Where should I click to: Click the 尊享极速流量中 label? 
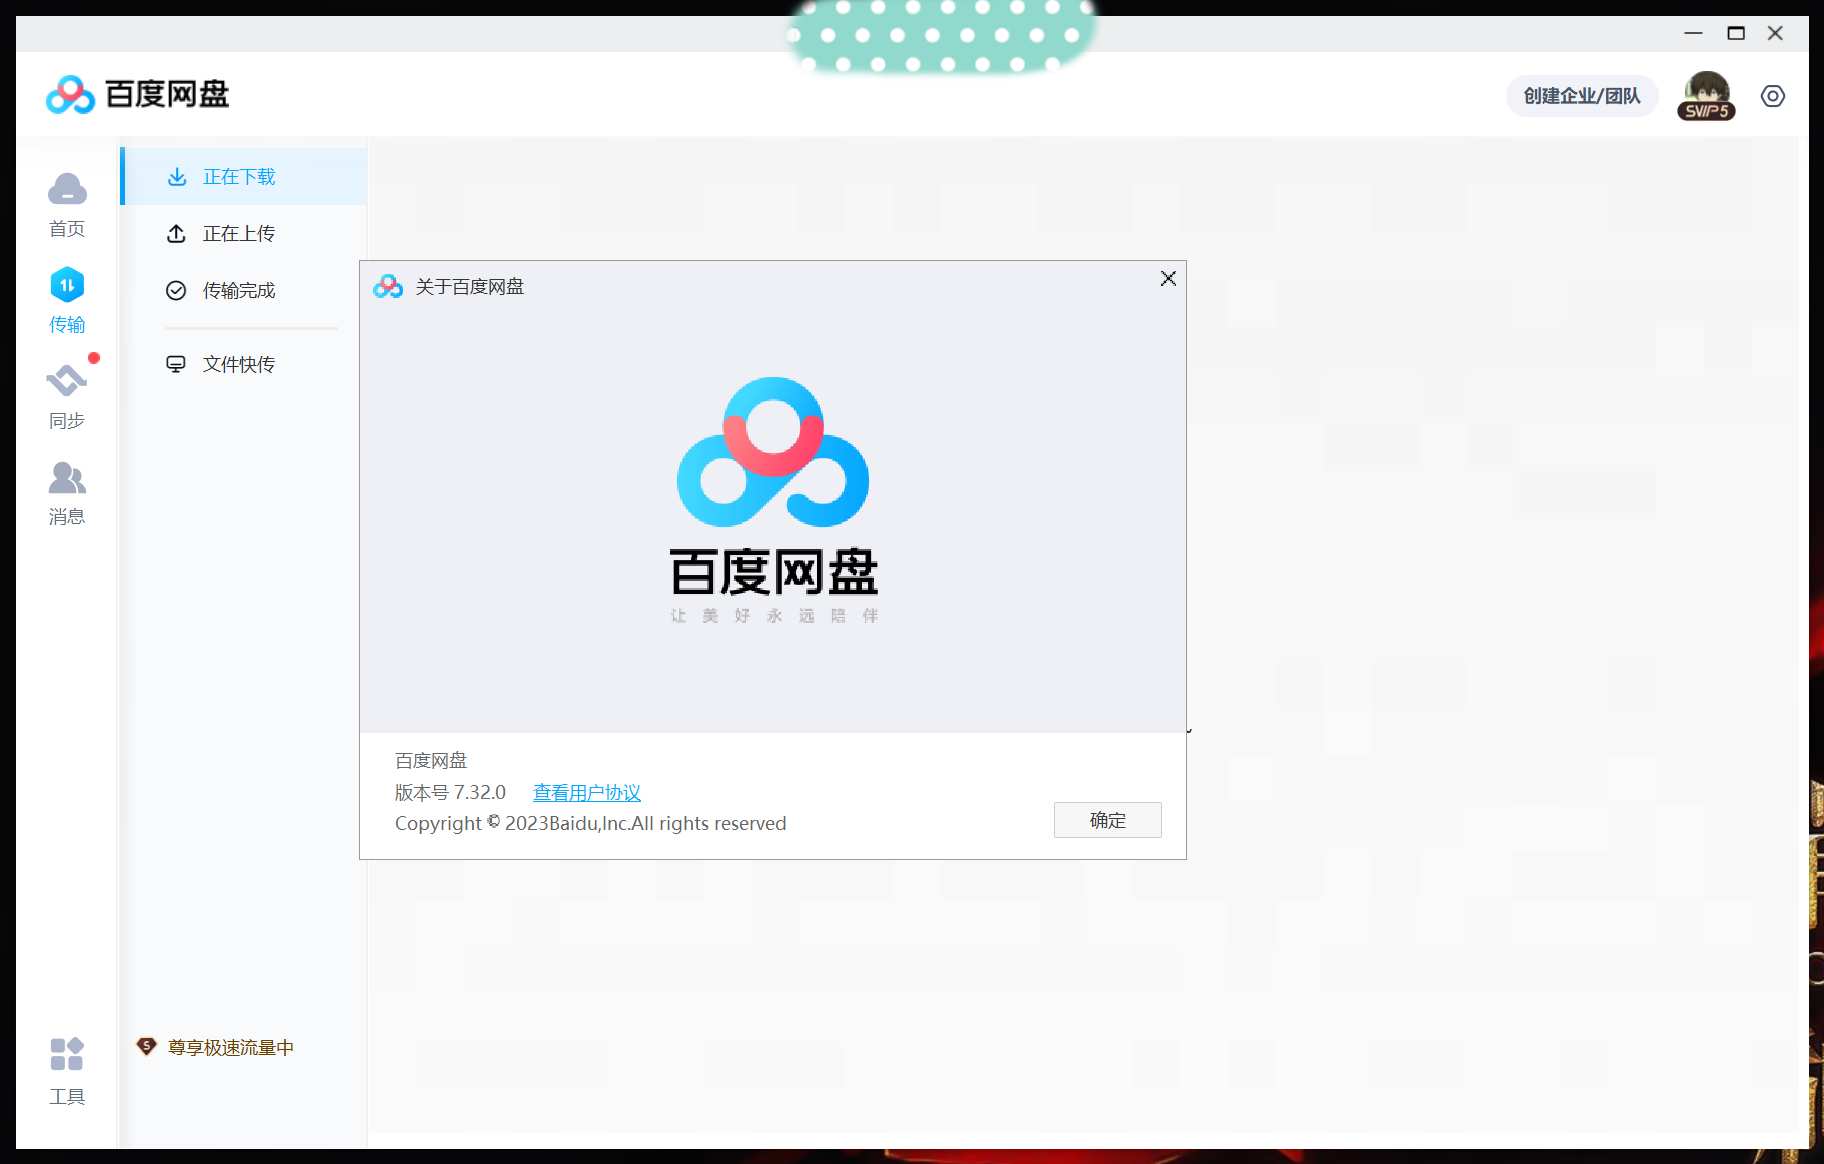(x=231, y=1047)
